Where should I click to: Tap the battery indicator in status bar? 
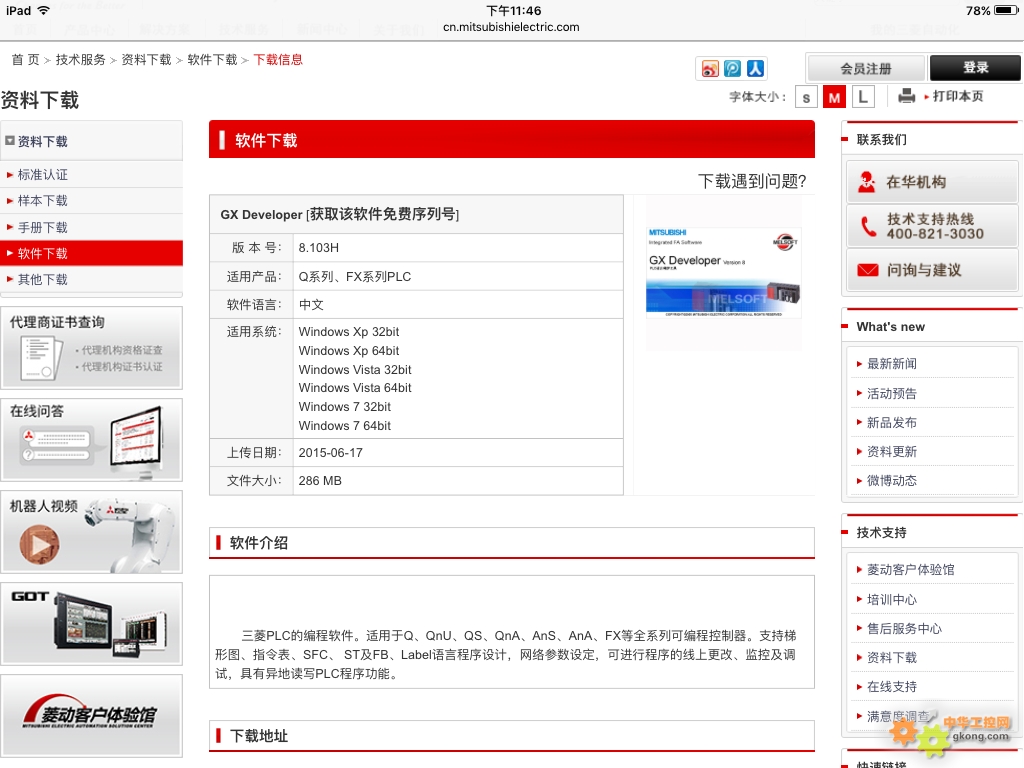(x=1006, y=10)
